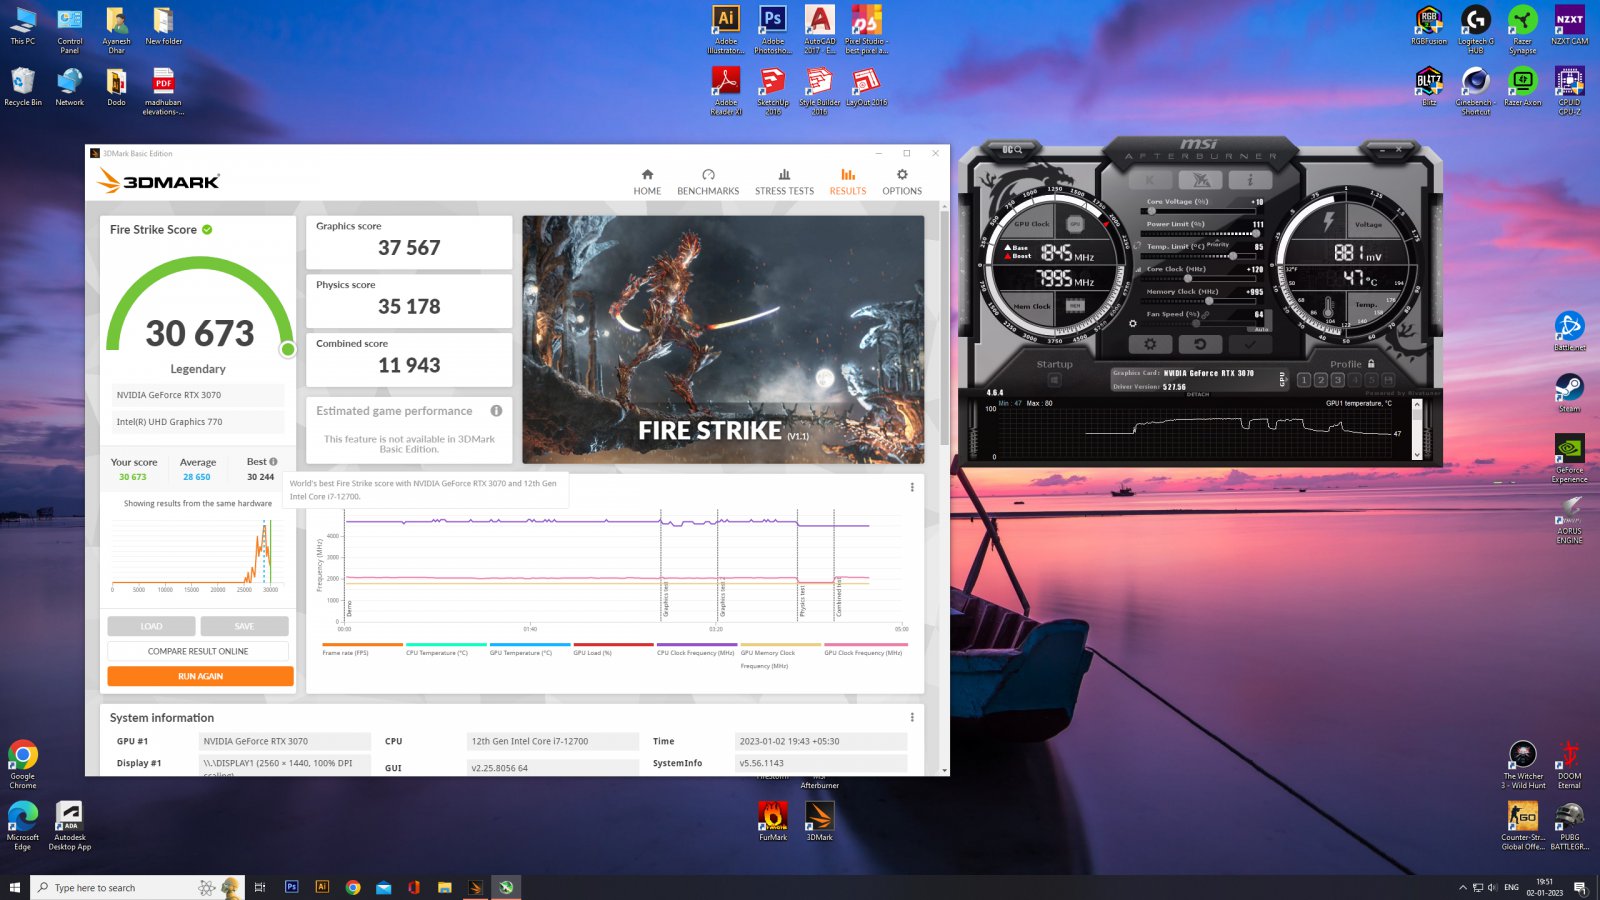The width and height of the screenshot is (1600, 900).
Task: Adjust the Core Voltage slider in Afterburner
Action: 1198,211
